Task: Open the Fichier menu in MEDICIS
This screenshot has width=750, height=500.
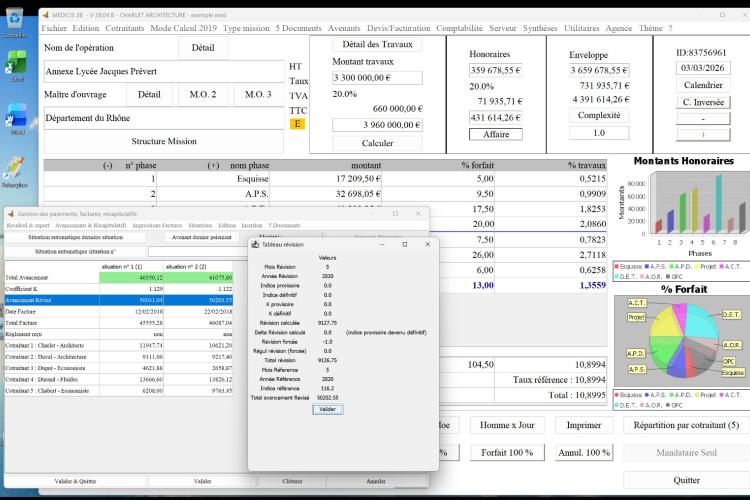Action: tap(54, 28)
